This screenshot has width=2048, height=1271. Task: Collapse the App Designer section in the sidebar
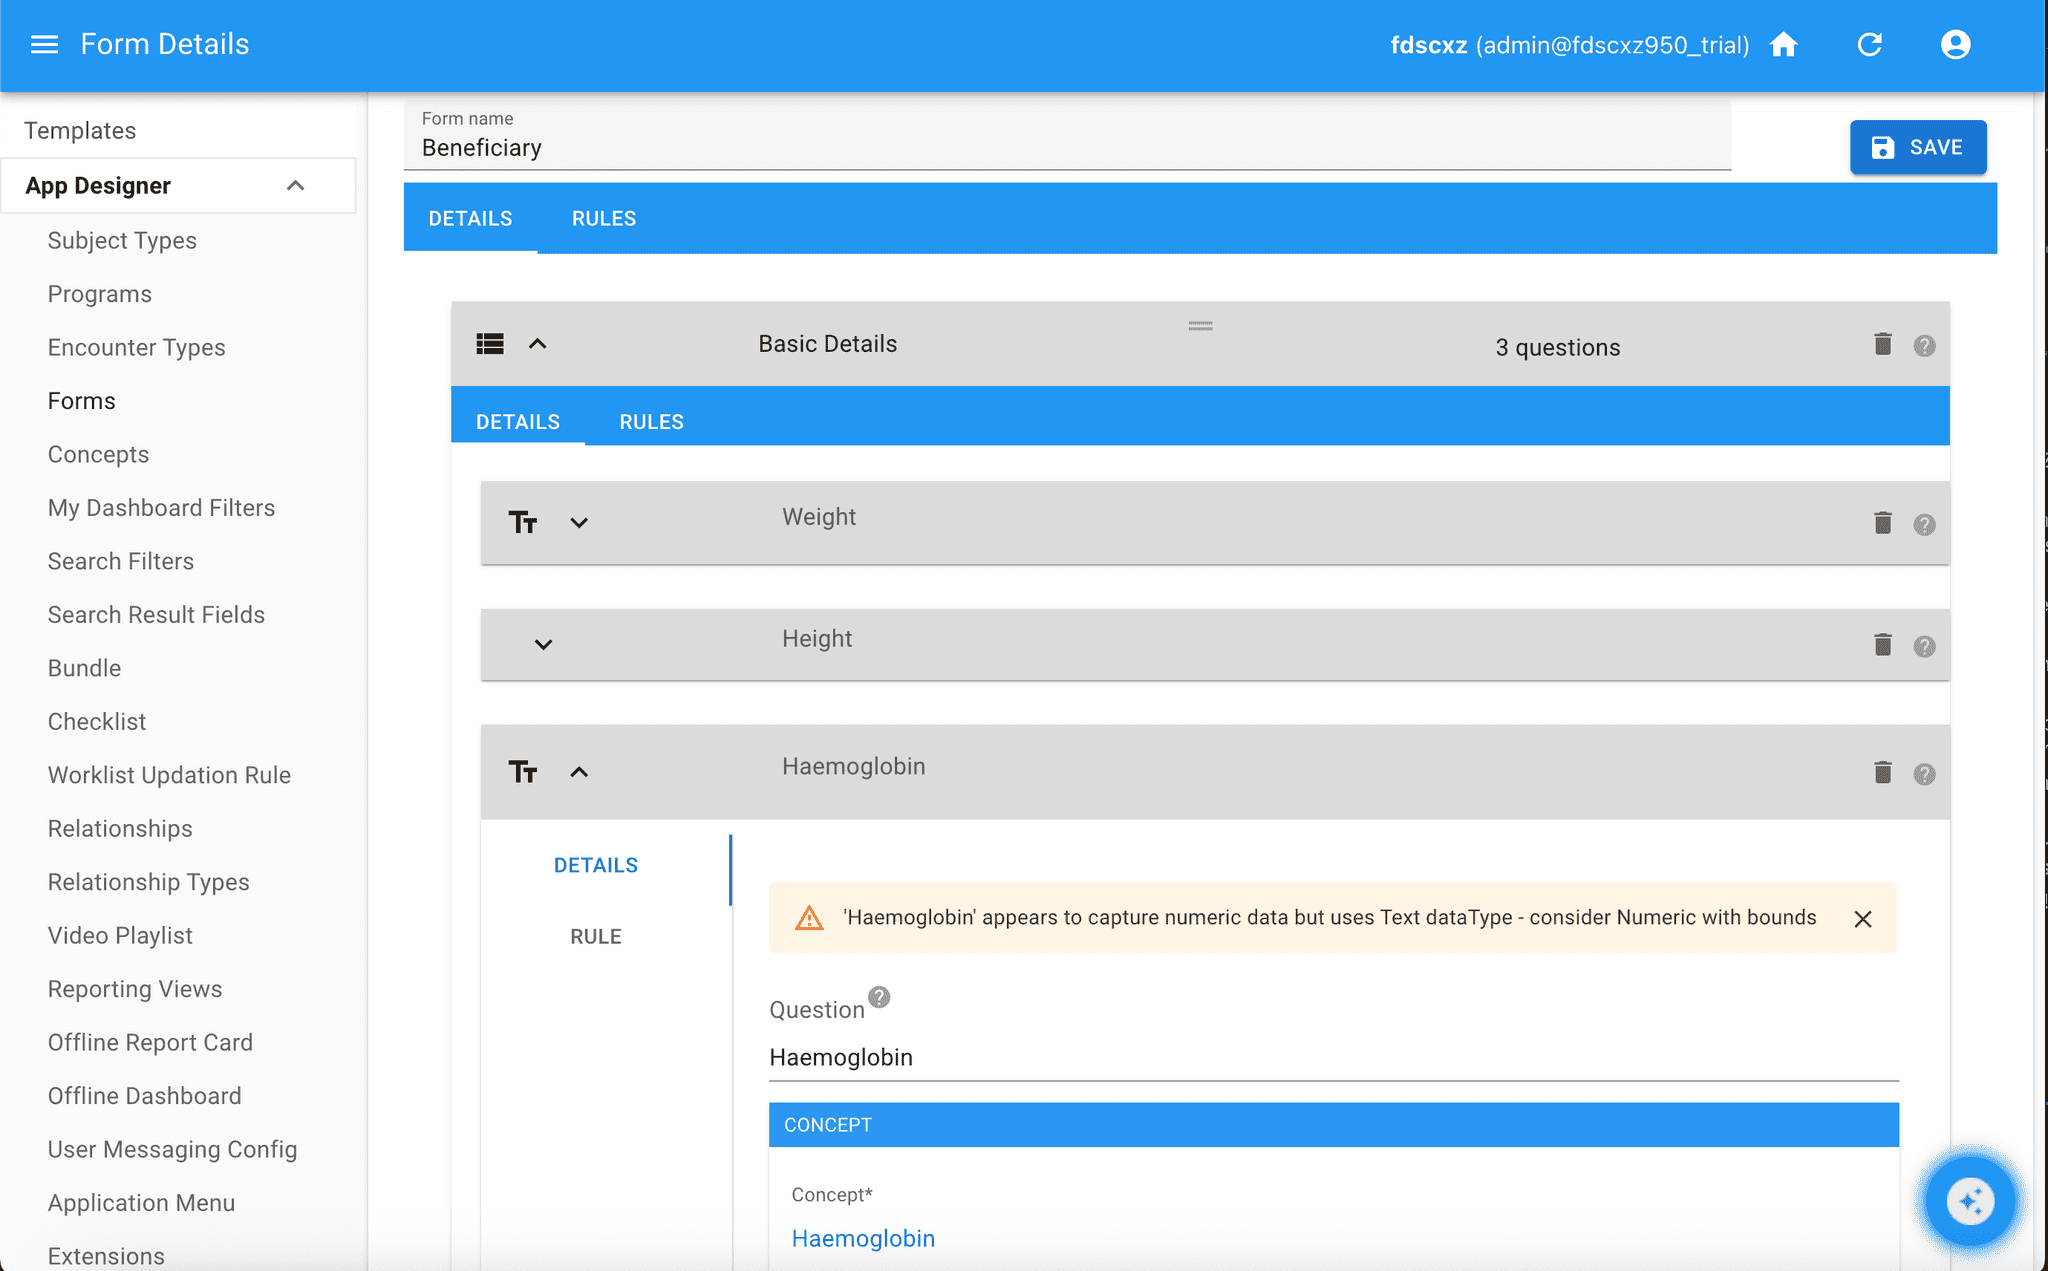(295, 185)
